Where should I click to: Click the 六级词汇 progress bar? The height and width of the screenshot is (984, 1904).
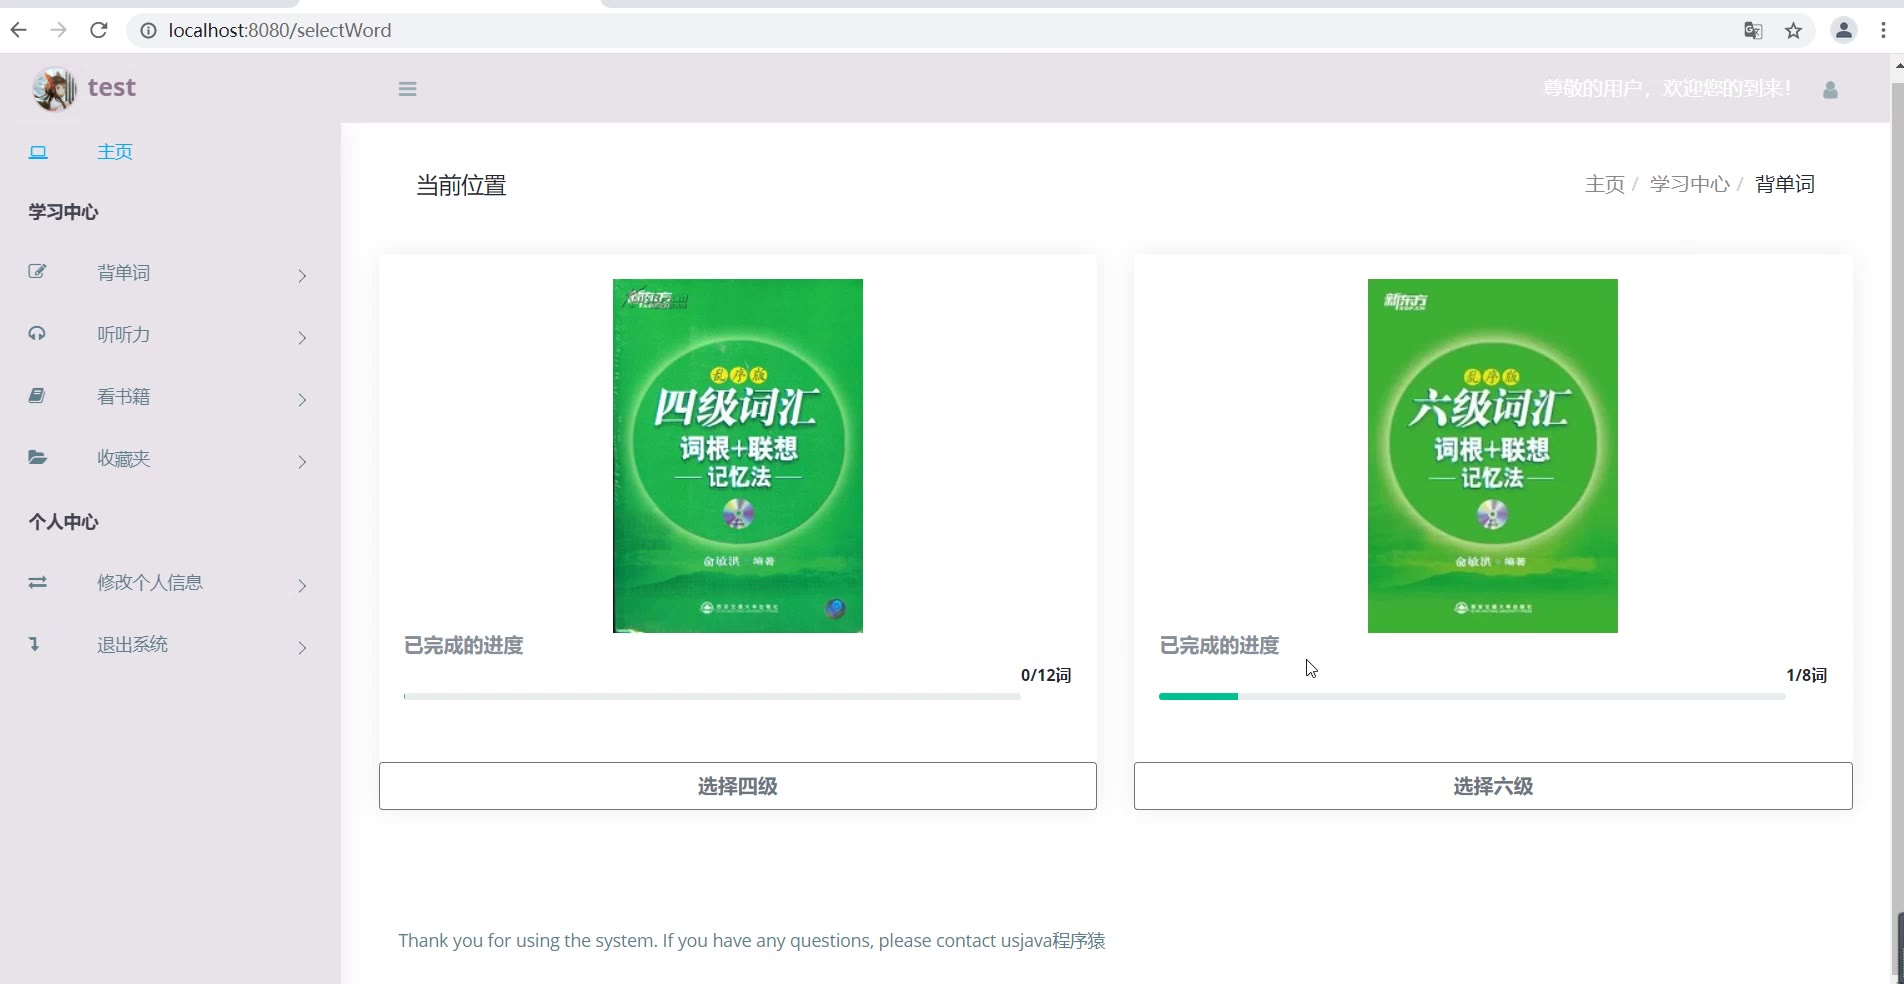1472,696
